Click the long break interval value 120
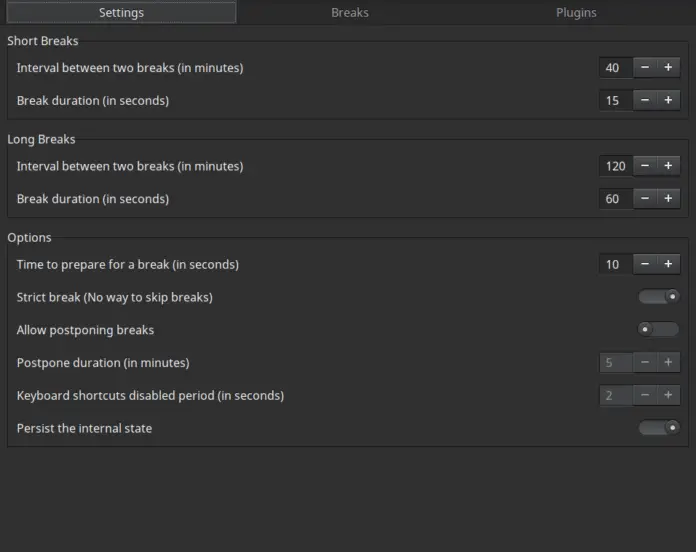 [616, 166]
